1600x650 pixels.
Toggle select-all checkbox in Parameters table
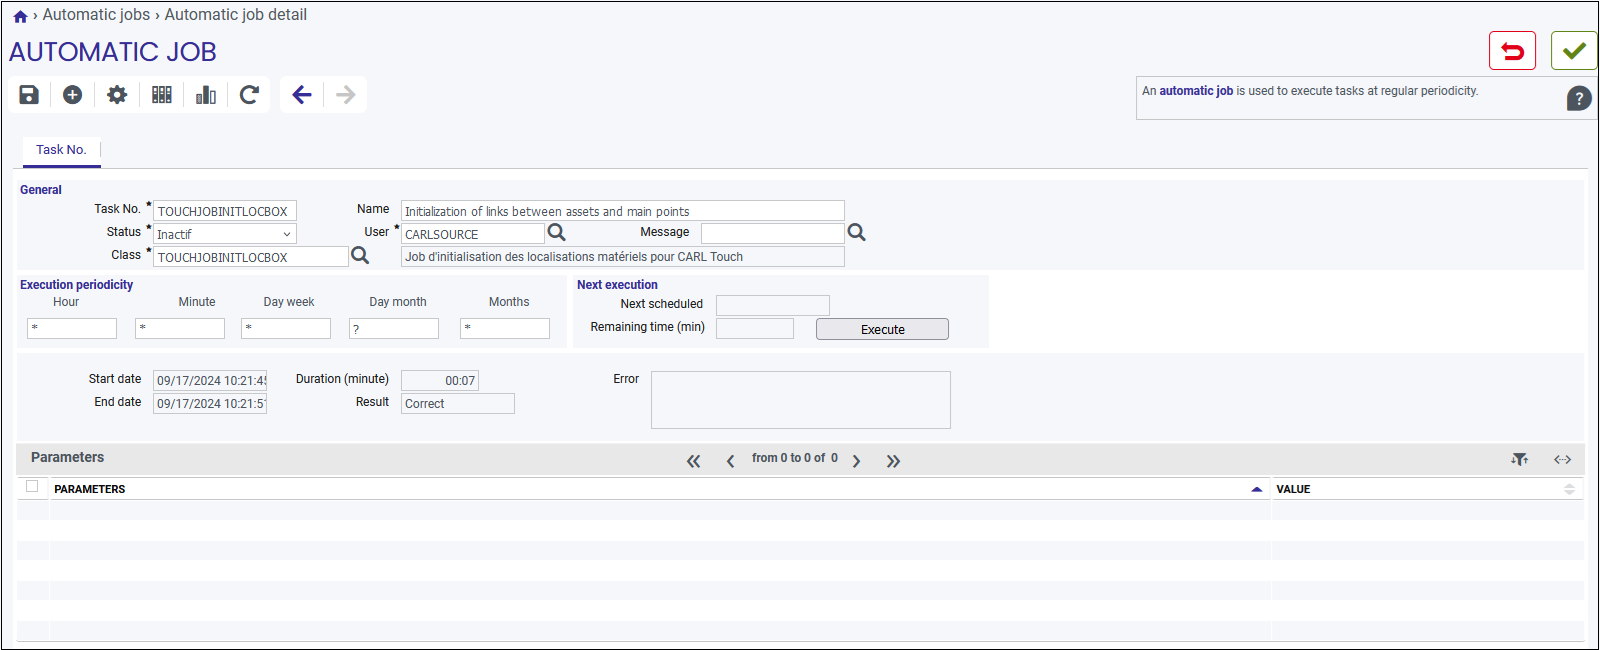(32, 486)
